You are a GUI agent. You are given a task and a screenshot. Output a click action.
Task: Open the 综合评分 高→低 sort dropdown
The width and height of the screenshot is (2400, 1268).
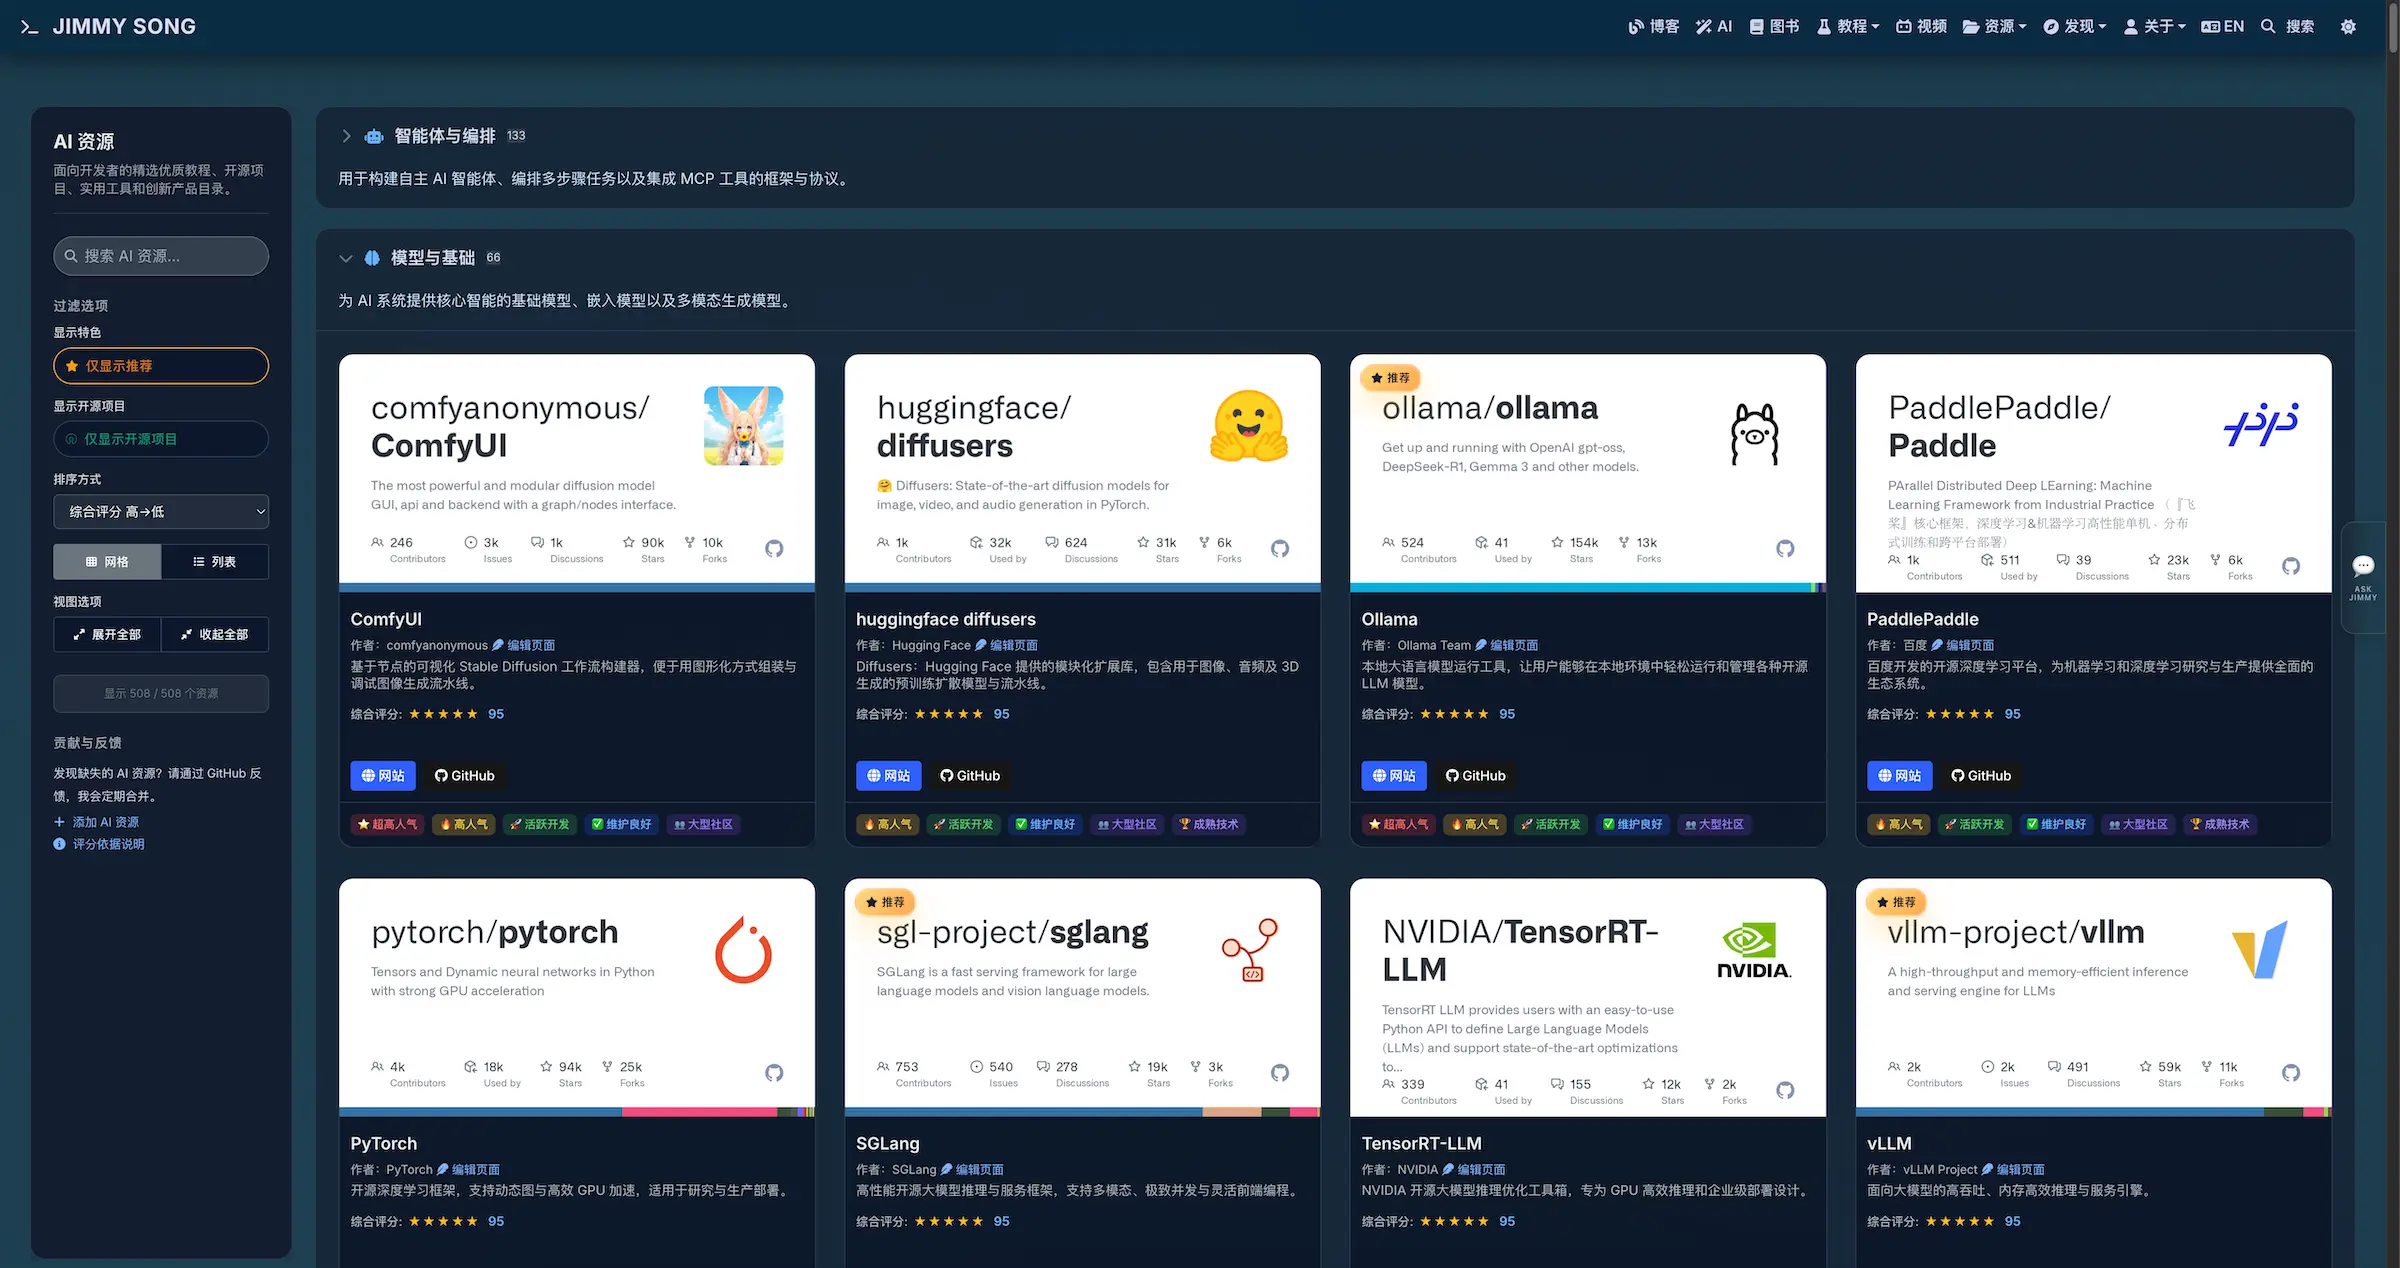pos(161,512)
